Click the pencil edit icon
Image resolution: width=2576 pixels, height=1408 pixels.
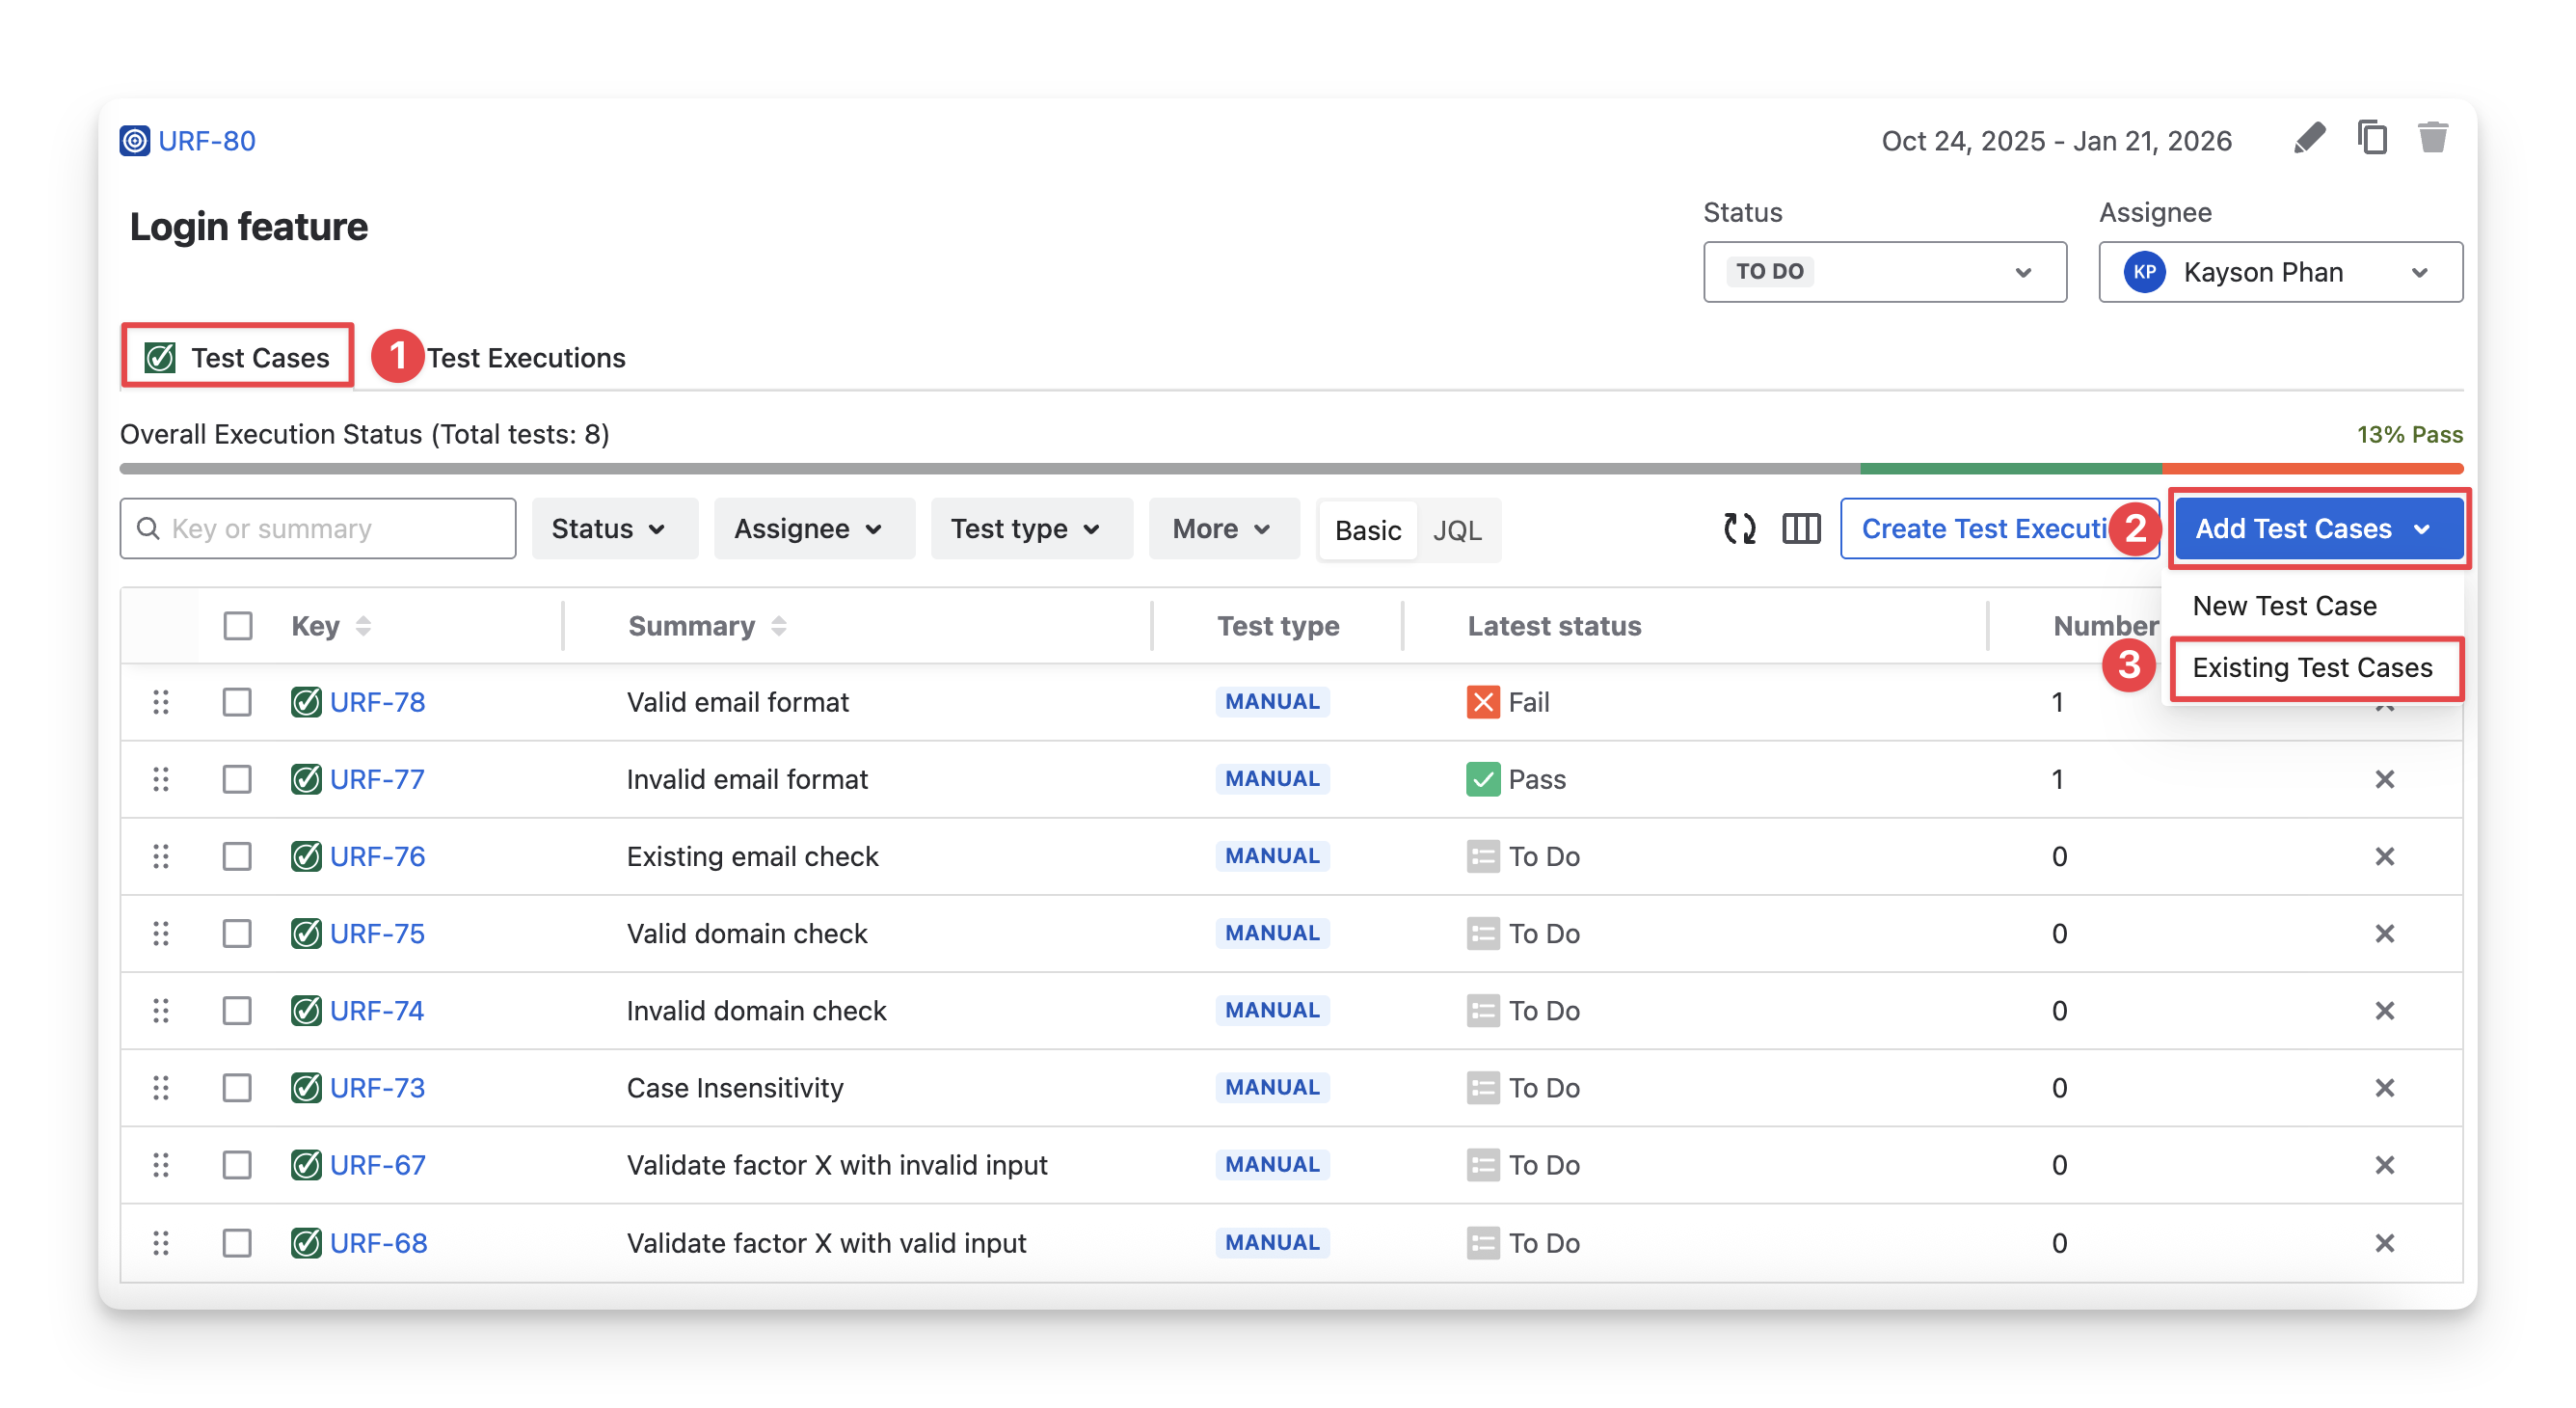pyautogui.click(x=2309, y=139)
